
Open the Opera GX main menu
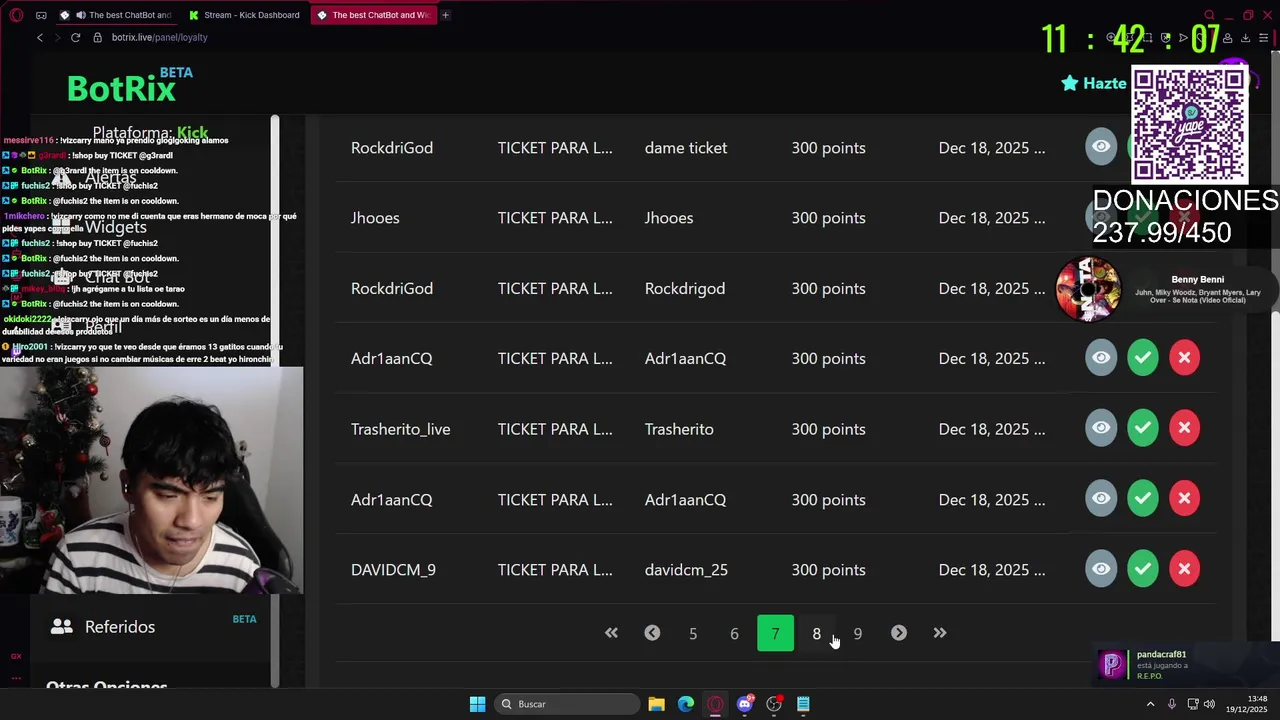pyautogui.click(x=16, y=15)
